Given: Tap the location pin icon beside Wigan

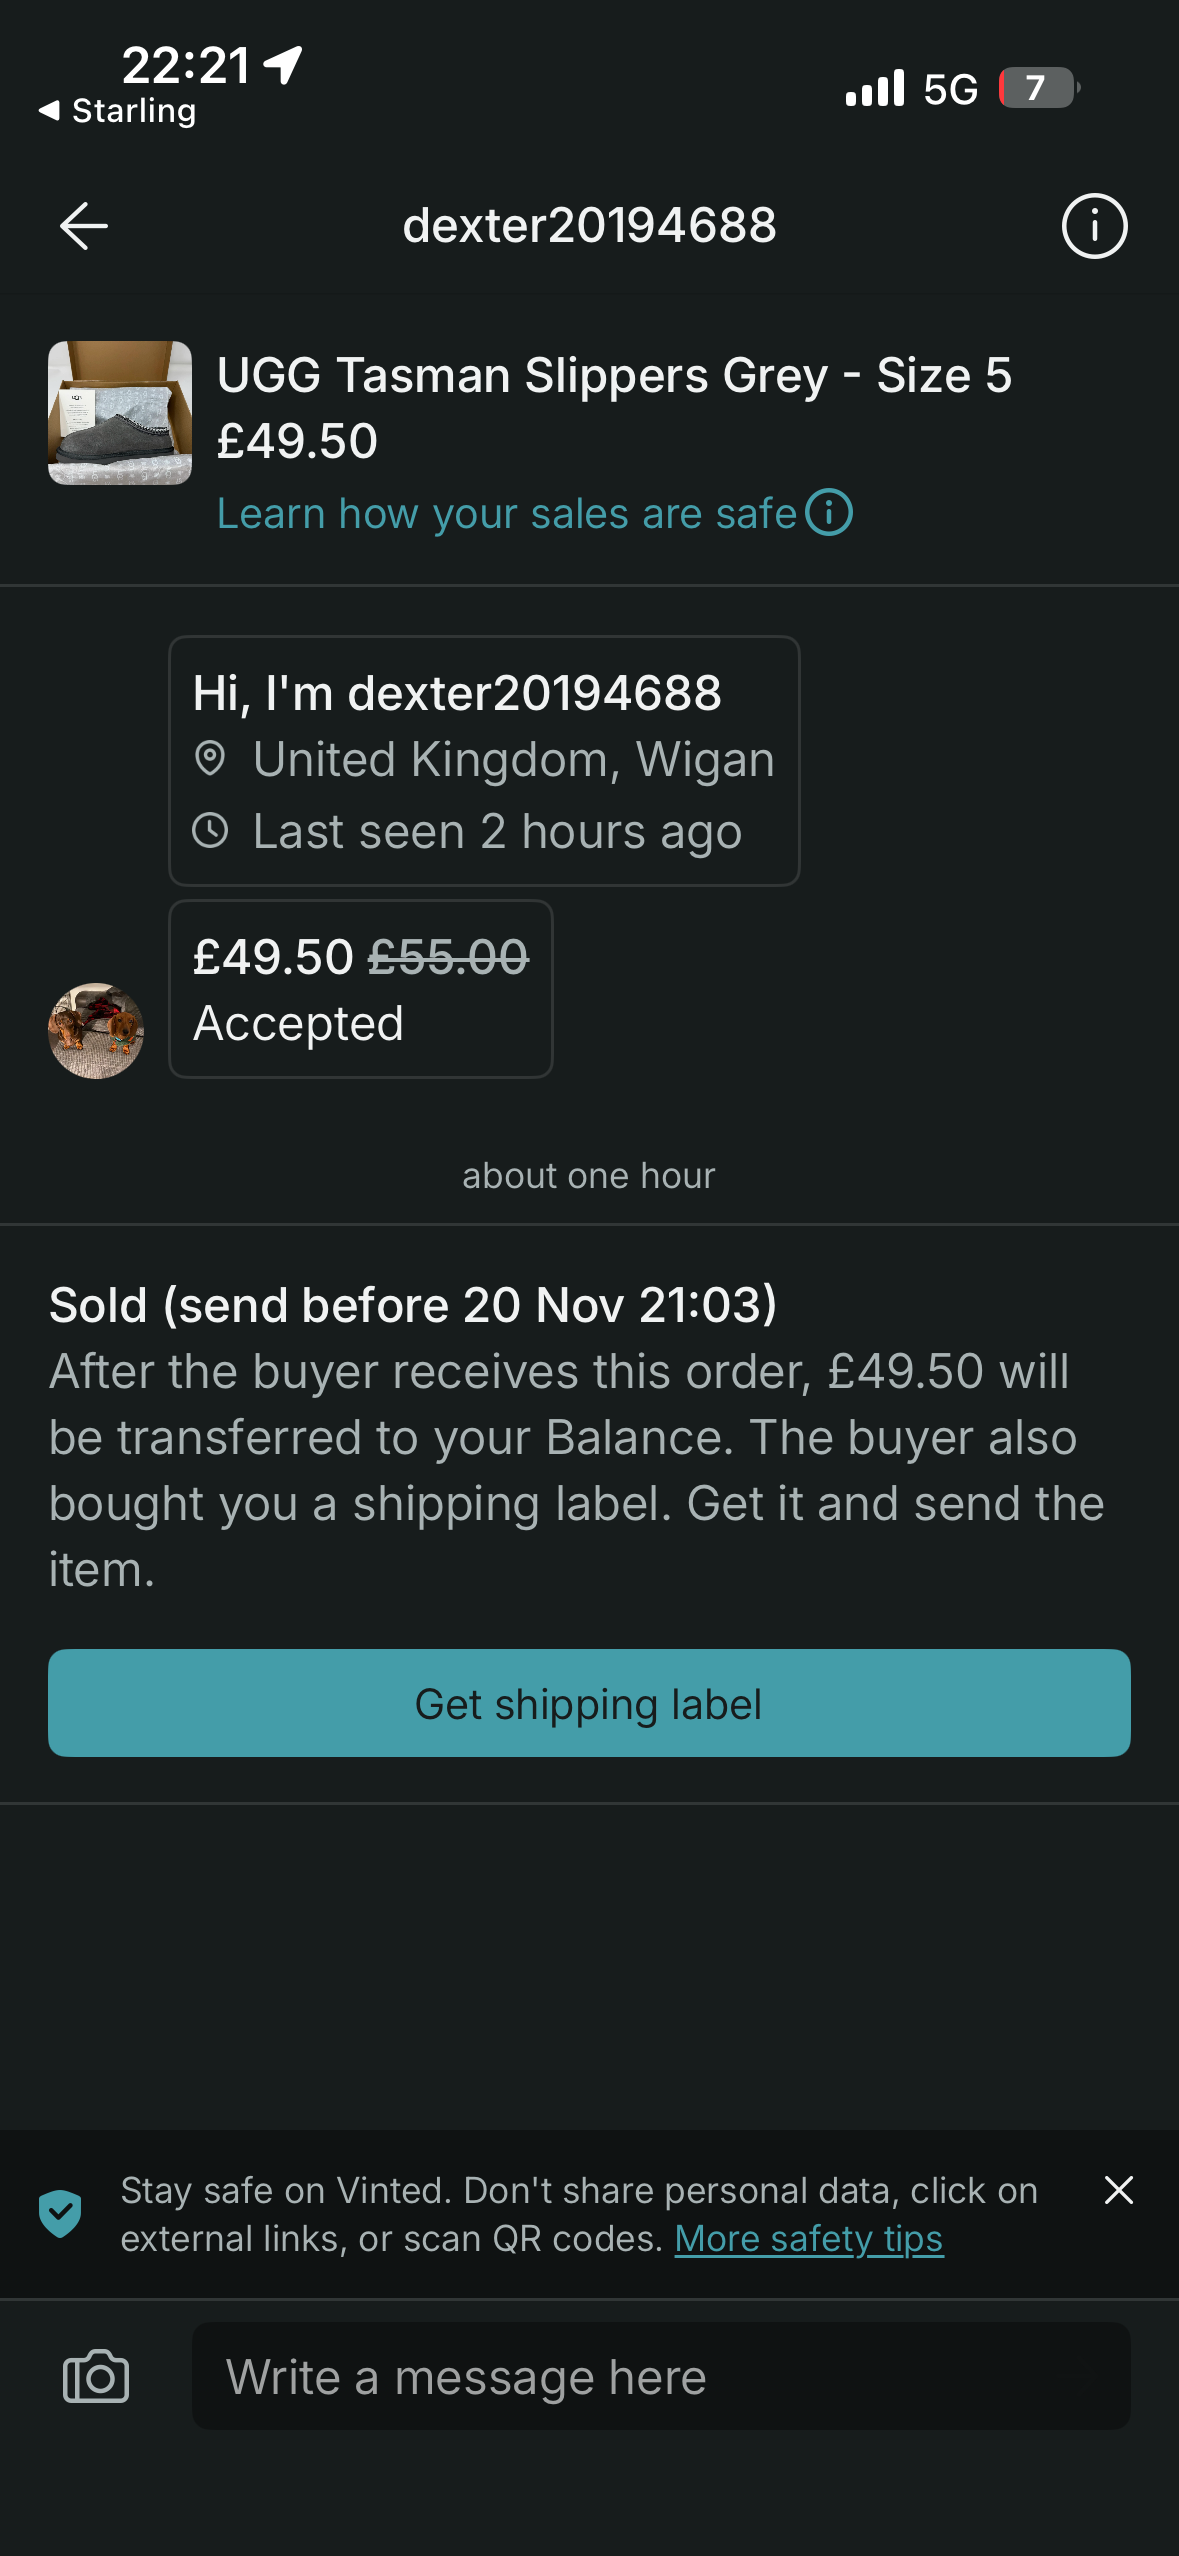Looking at the screenshot, I should point(210,759).
